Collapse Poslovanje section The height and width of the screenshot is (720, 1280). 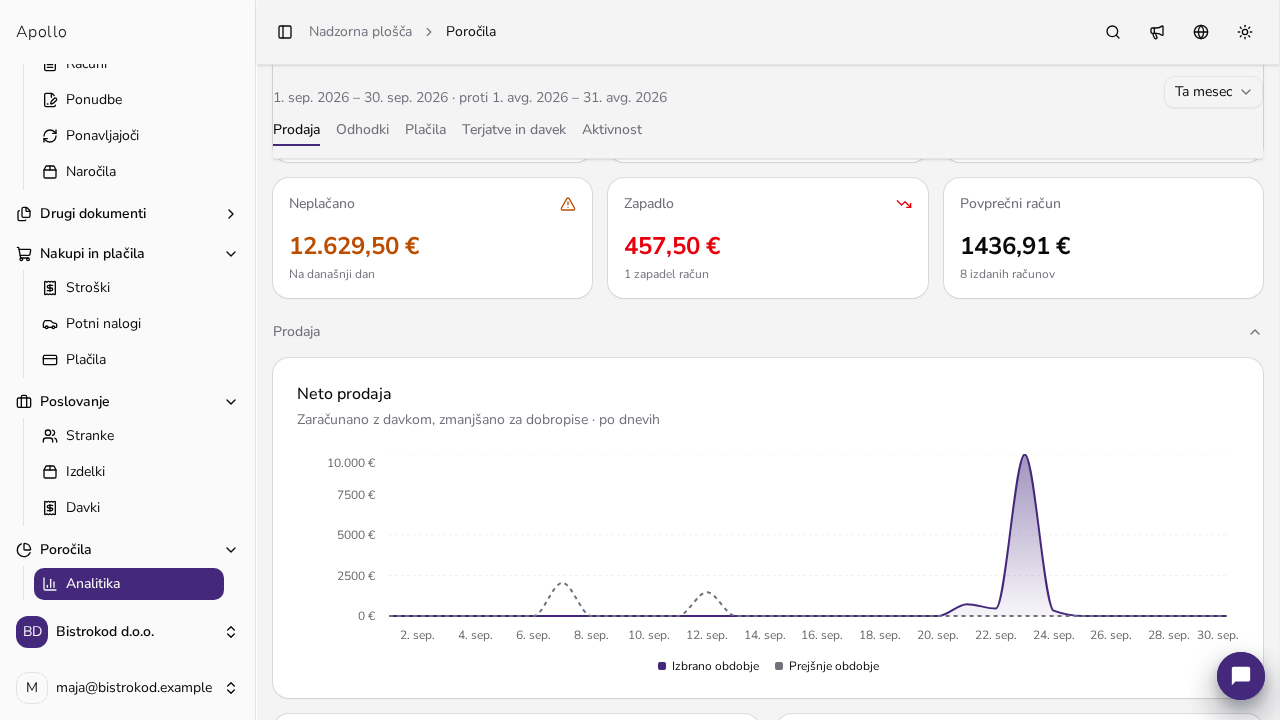127,402
